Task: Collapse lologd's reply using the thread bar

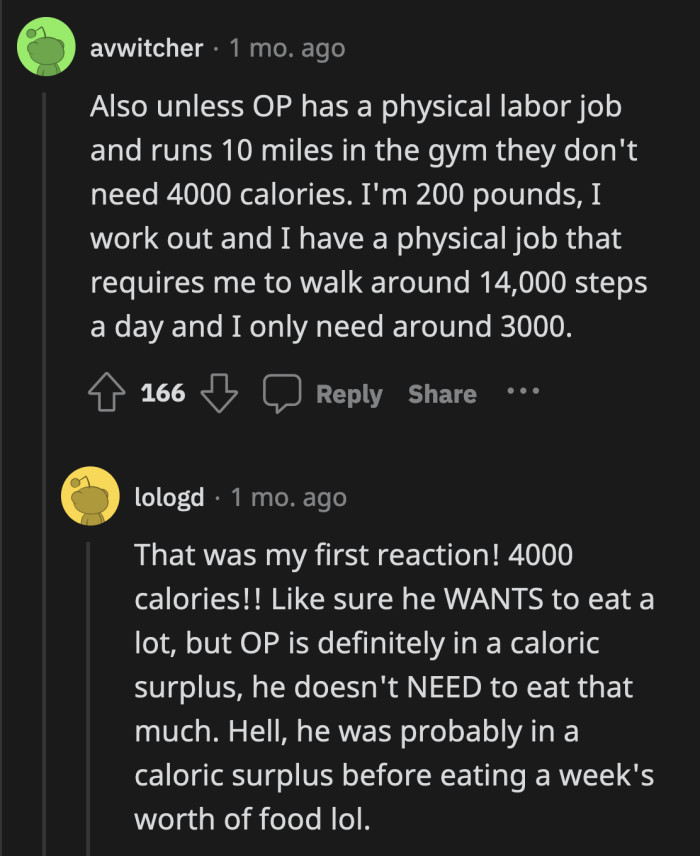Action: click(x=86, y=690)
